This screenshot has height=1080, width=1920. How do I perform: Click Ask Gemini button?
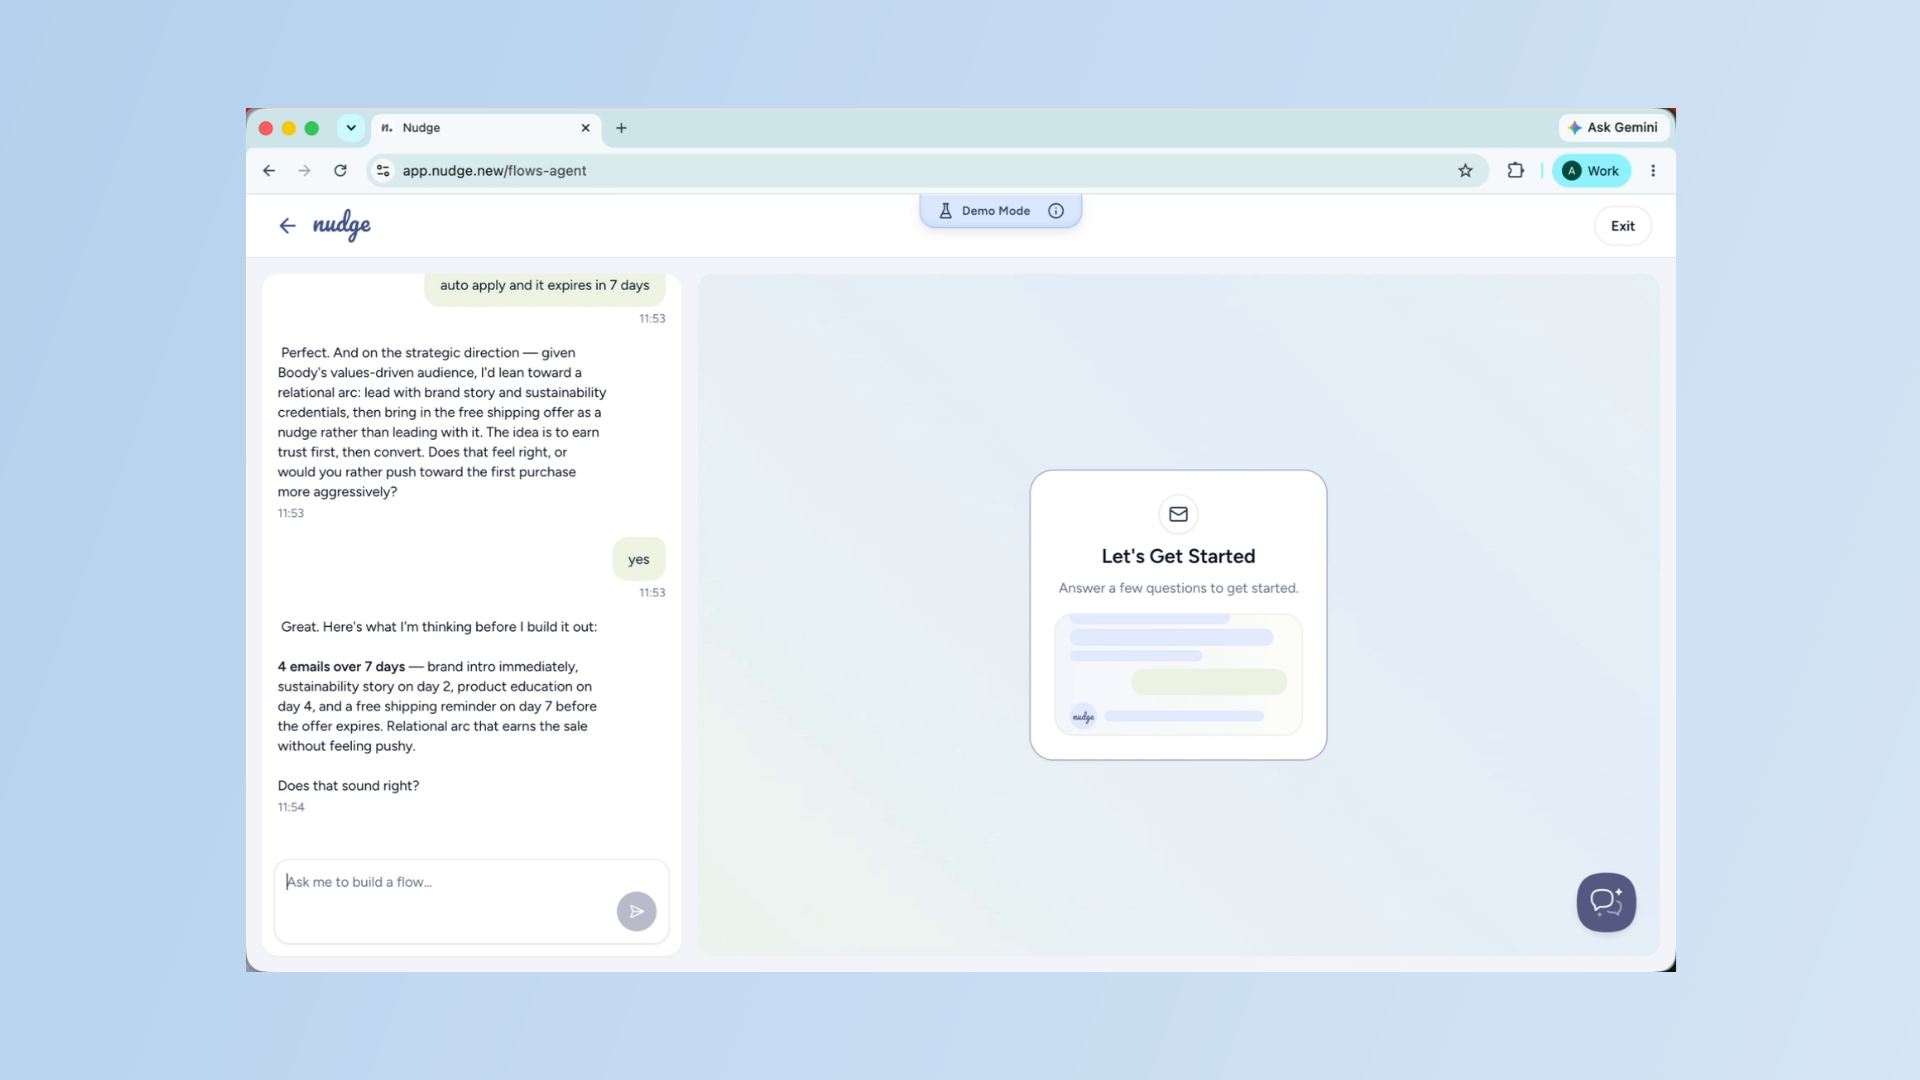(x=1613, y=127)
